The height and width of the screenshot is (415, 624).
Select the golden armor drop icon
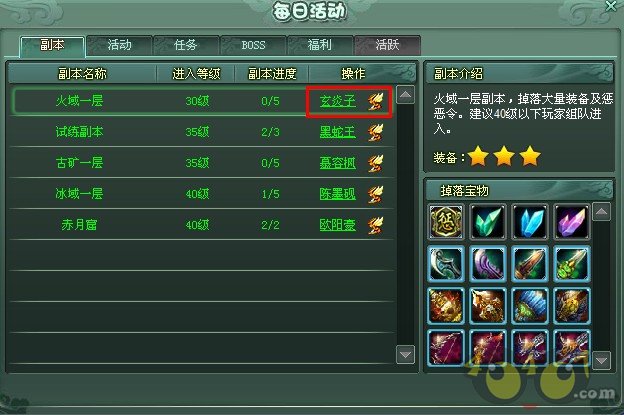[x=446, y=305]
